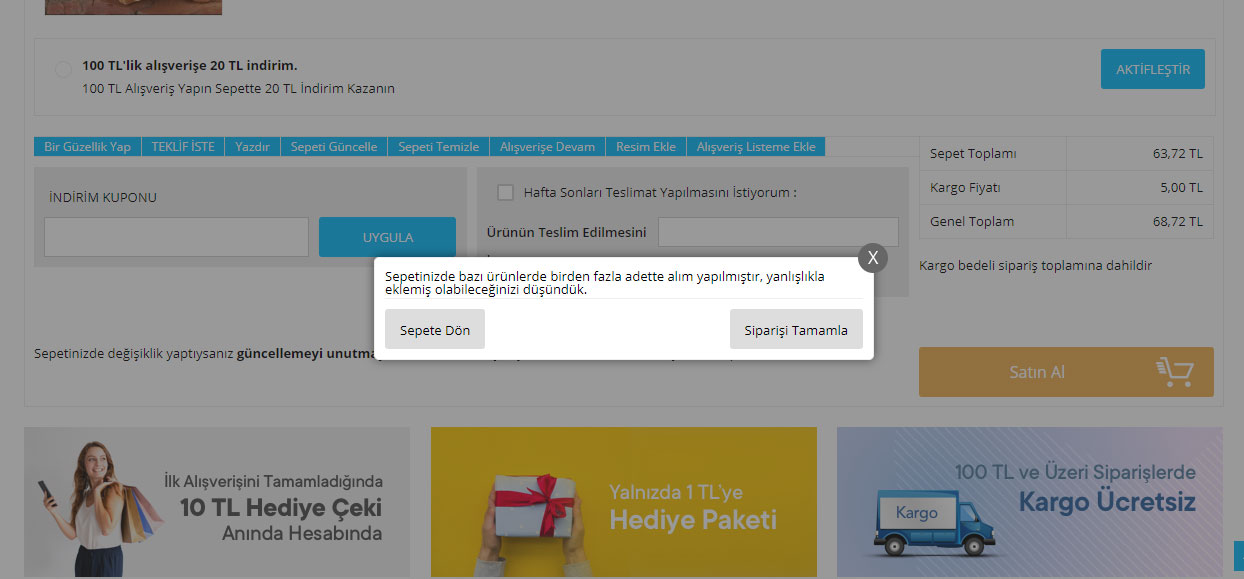Screen dimensions: 1244x579
Task: Focus the İndirim Kuponu input field
Action: click(176, 237)
